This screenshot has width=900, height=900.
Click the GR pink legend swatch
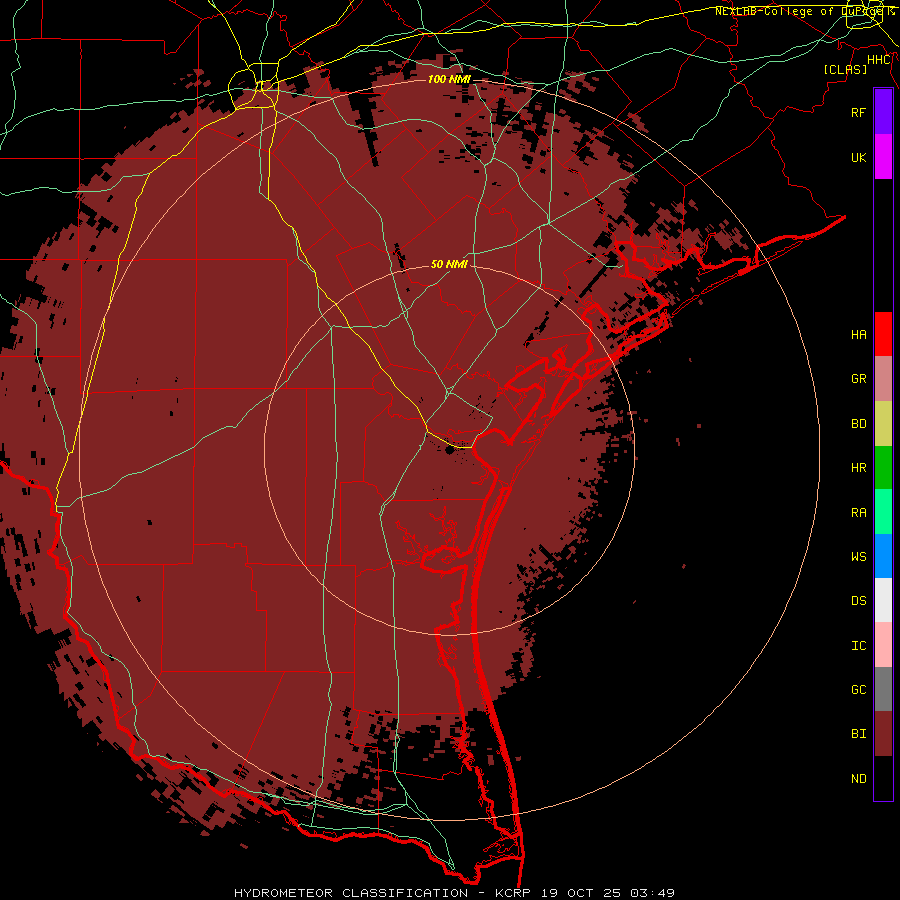tap(883, 379)
